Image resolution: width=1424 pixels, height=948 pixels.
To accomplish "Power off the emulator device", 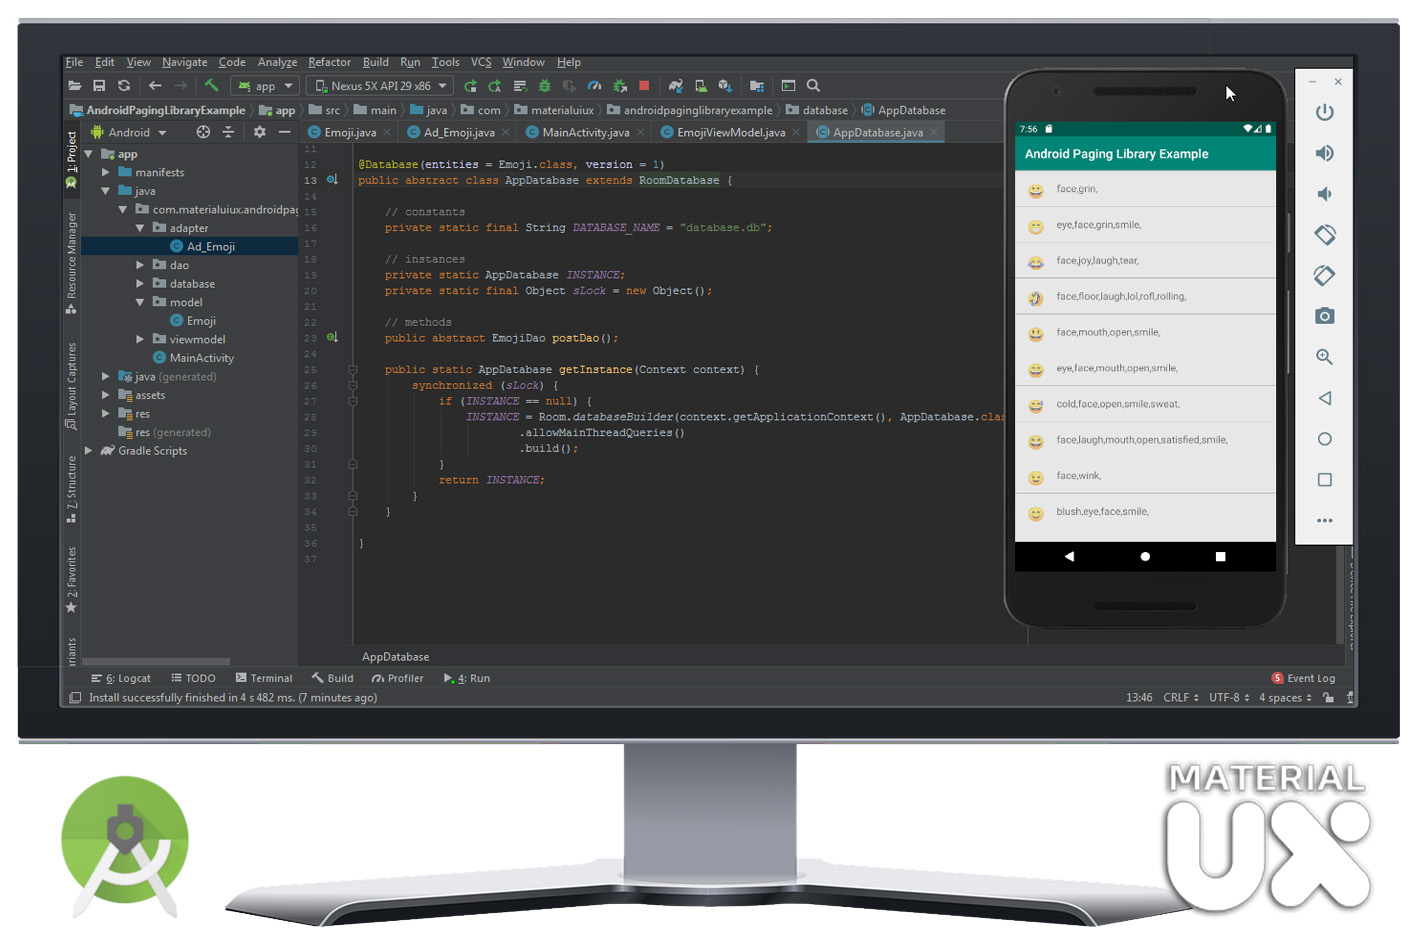I will (x=1324, y=113).
